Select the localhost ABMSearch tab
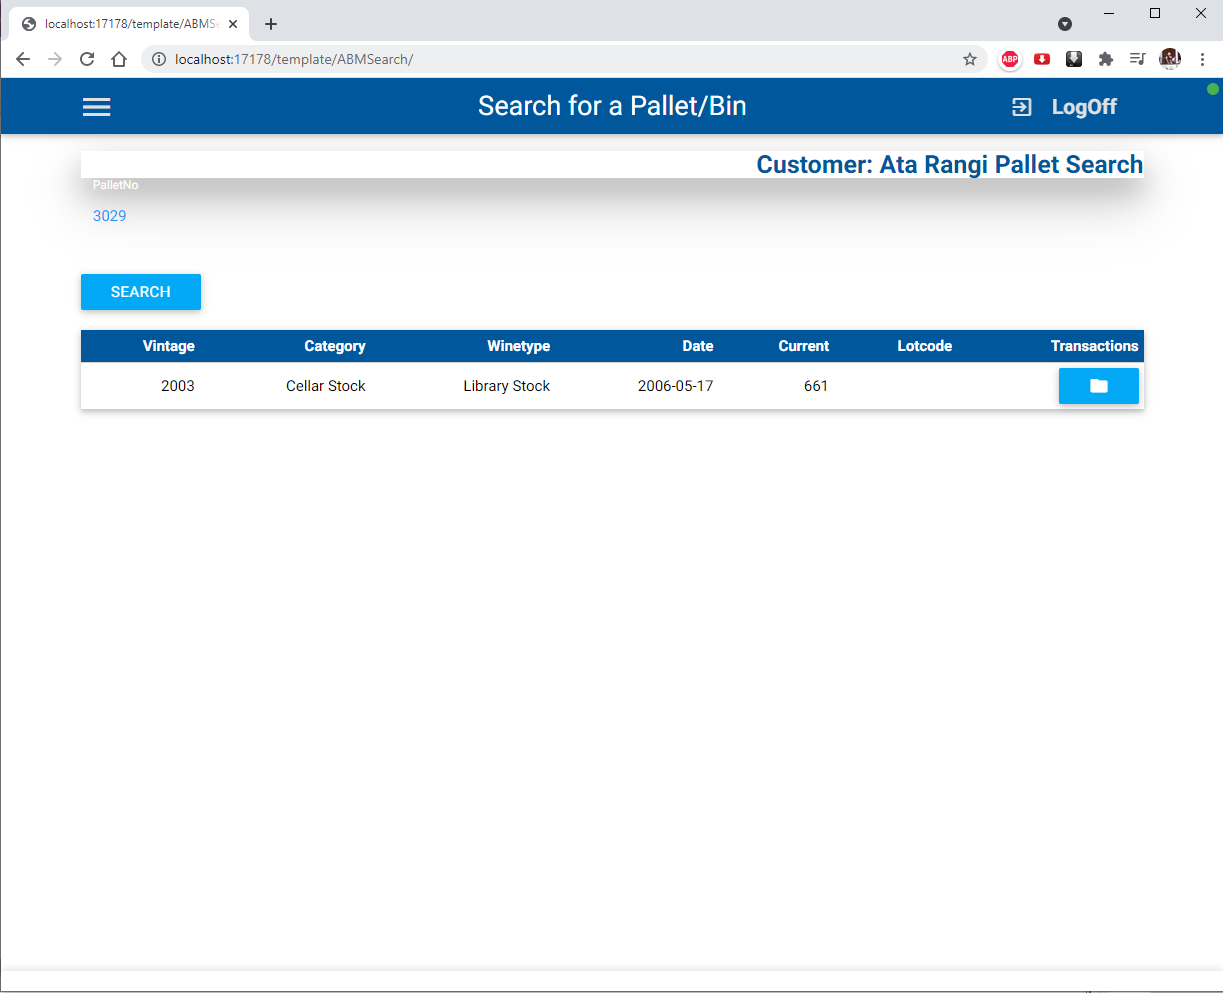The width and height of the screenshot is (1223, 993). [129, 24]
